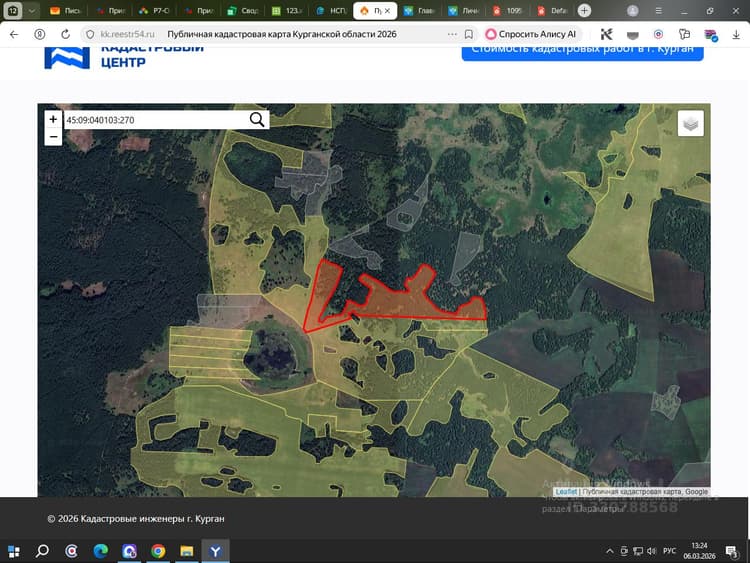750x563 pixels.
Task: Zoom out on the cadastral map
Action: (53, 137)
